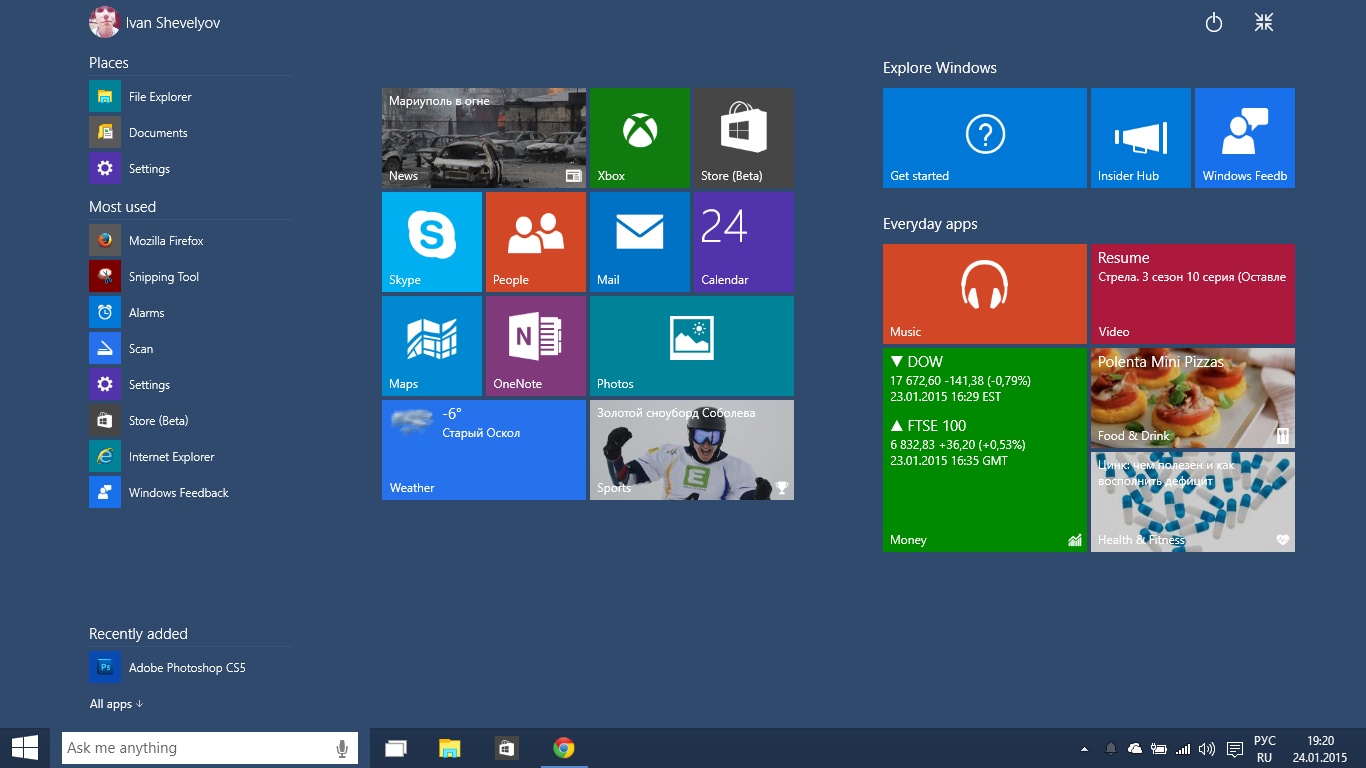Open Settings under the Places heading
Viewport: 1366px width, 768px height.
[x=191, y=169]
